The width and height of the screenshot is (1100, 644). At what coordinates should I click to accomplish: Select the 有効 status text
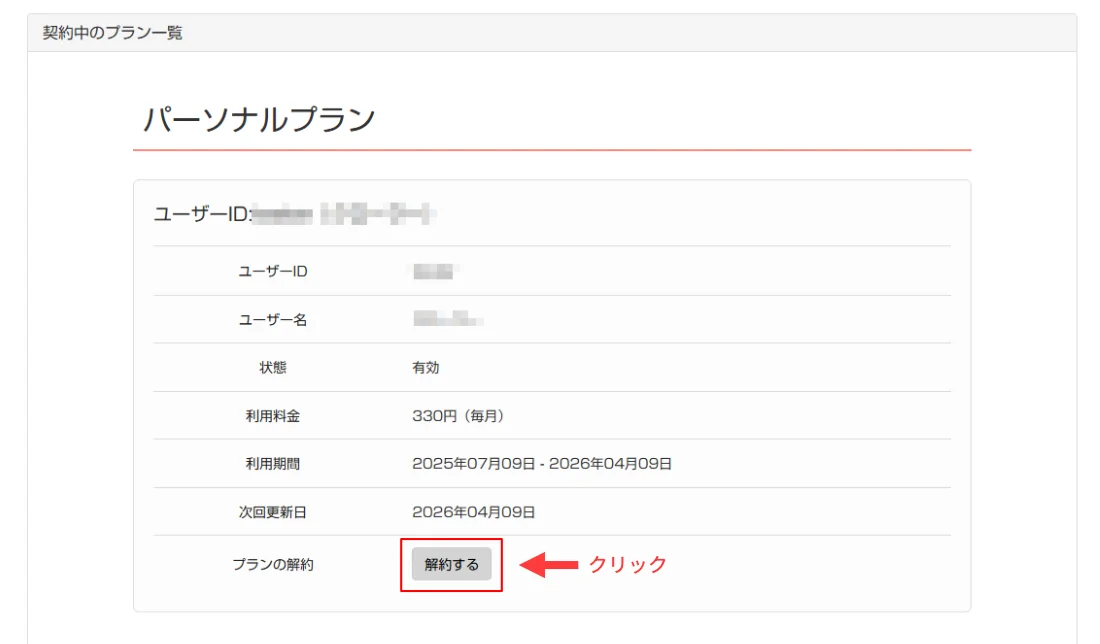(425, 367)
